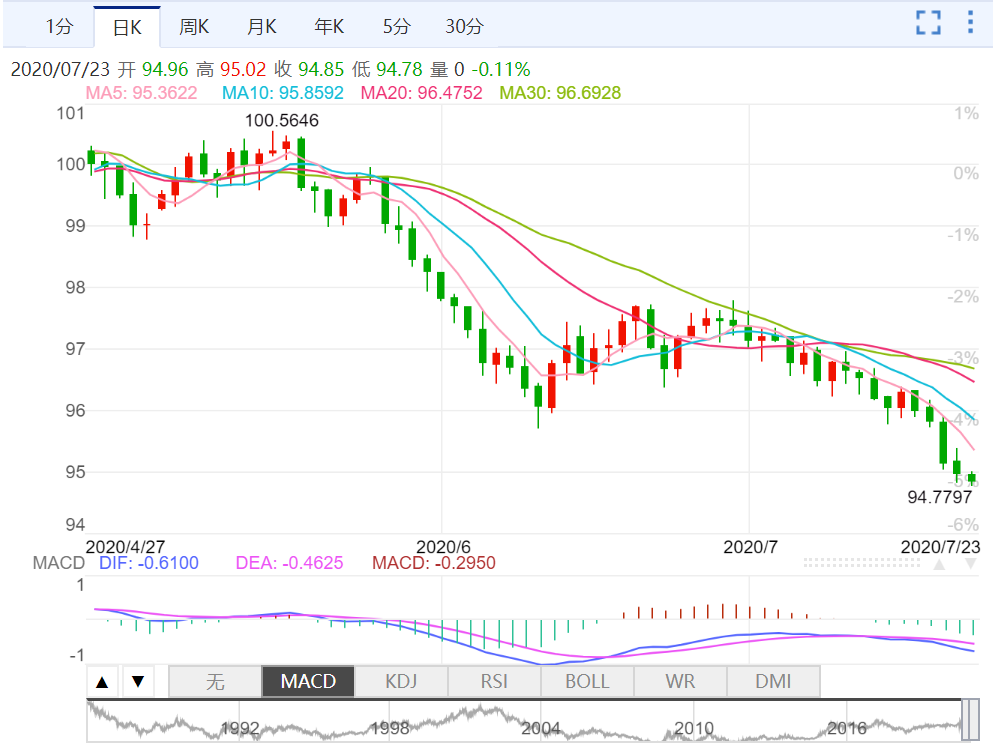The width and height of the screenshot is (996, 754).
Task: Switch indicator to RSI
Action: click(494, 682)
